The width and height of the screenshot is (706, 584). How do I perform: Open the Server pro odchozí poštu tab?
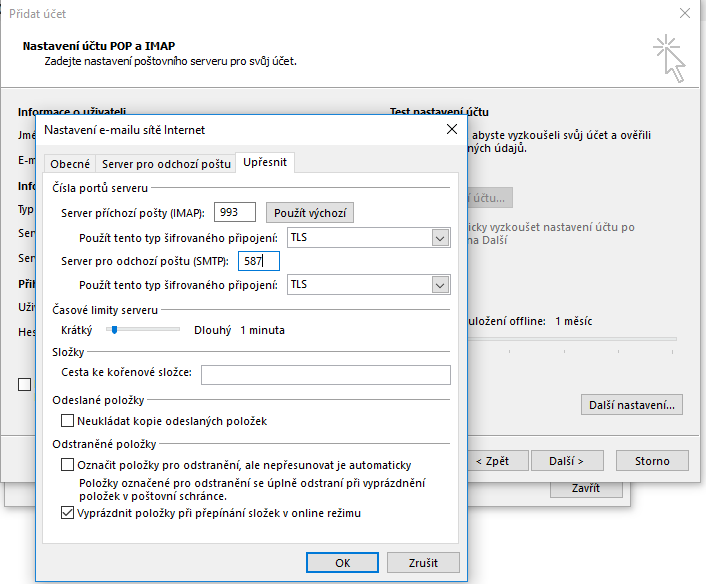166,164
